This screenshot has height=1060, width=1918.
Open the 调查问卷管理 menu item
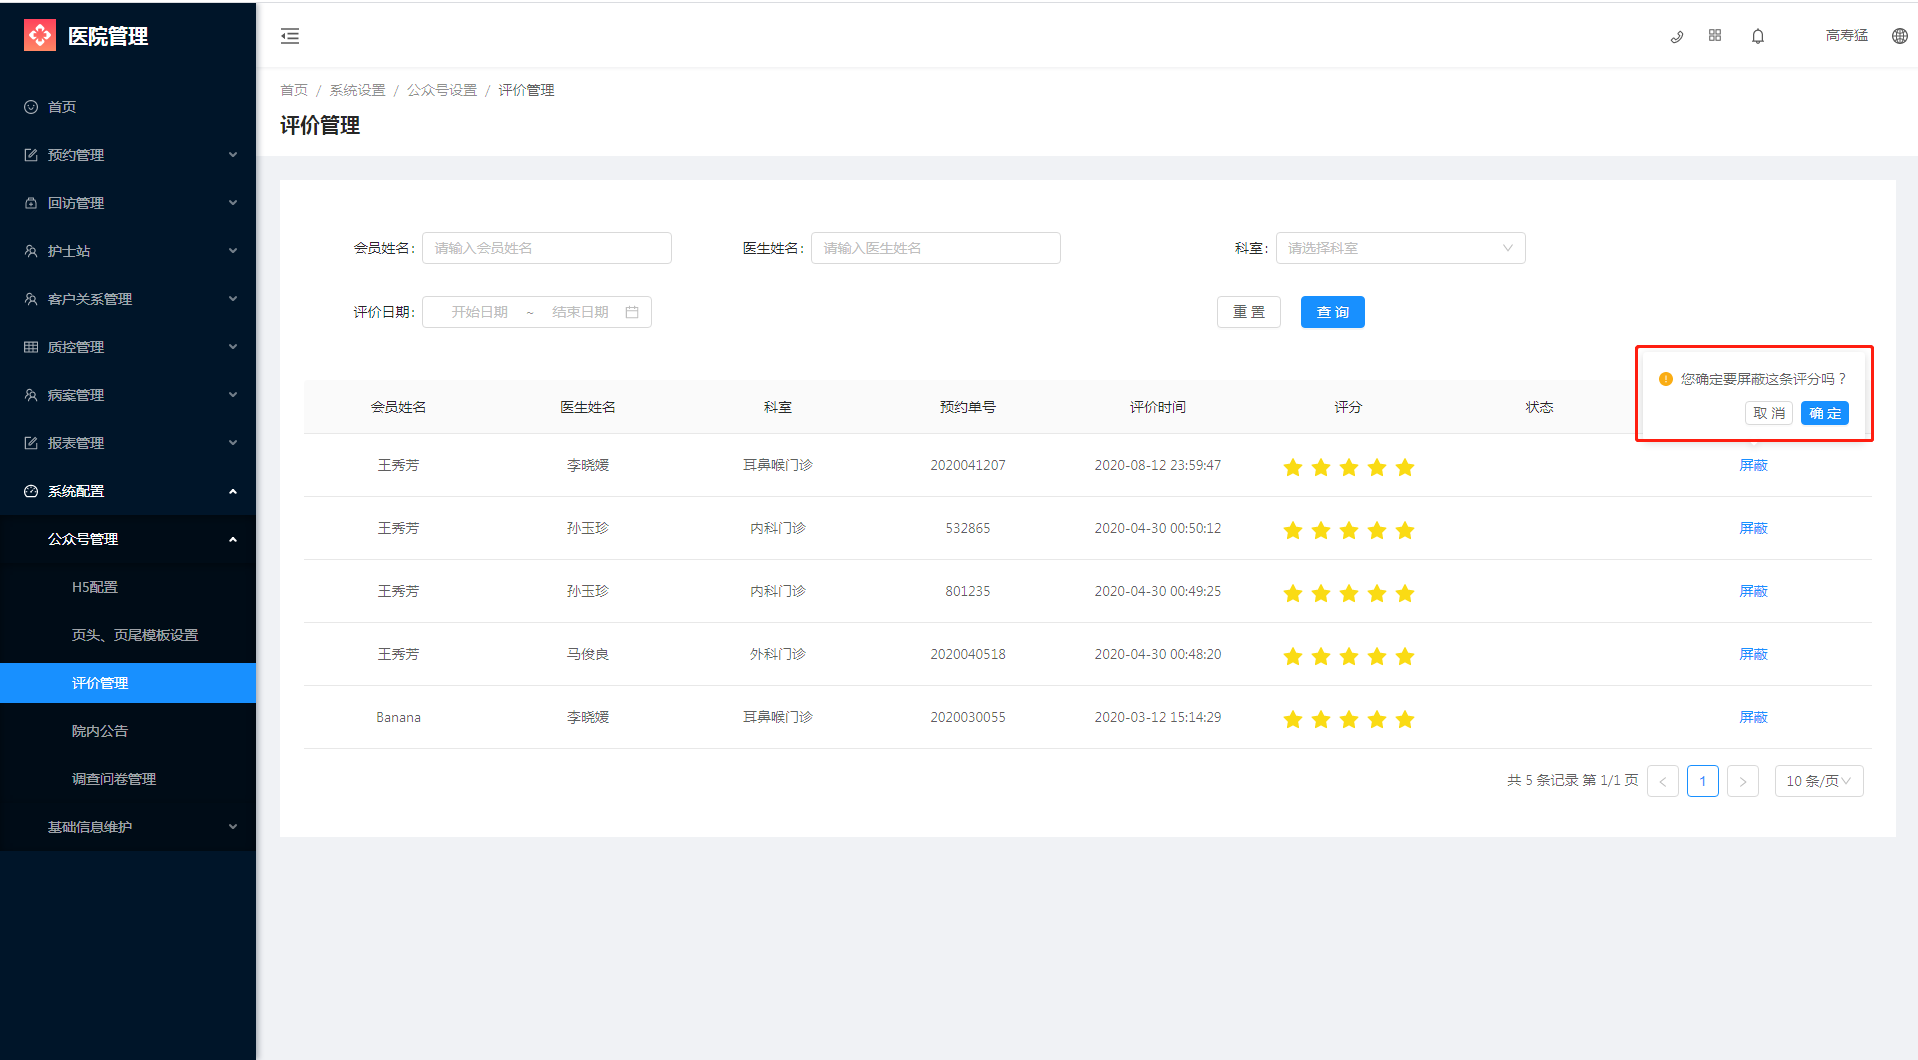click(x=128, y=779)
